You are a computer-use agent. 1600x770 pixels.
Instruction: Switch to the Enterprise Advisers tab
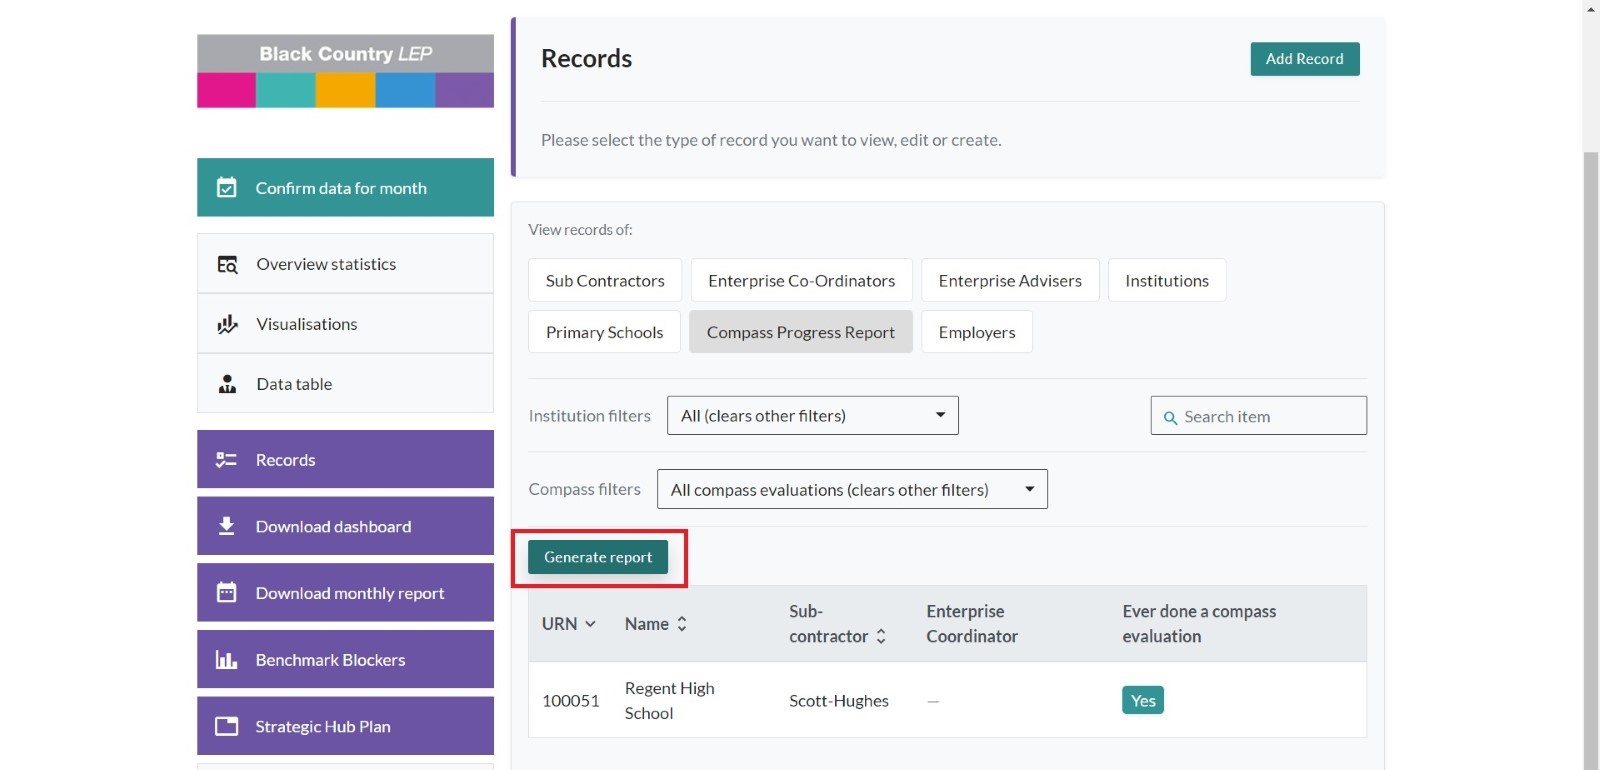click(1009, 281)
